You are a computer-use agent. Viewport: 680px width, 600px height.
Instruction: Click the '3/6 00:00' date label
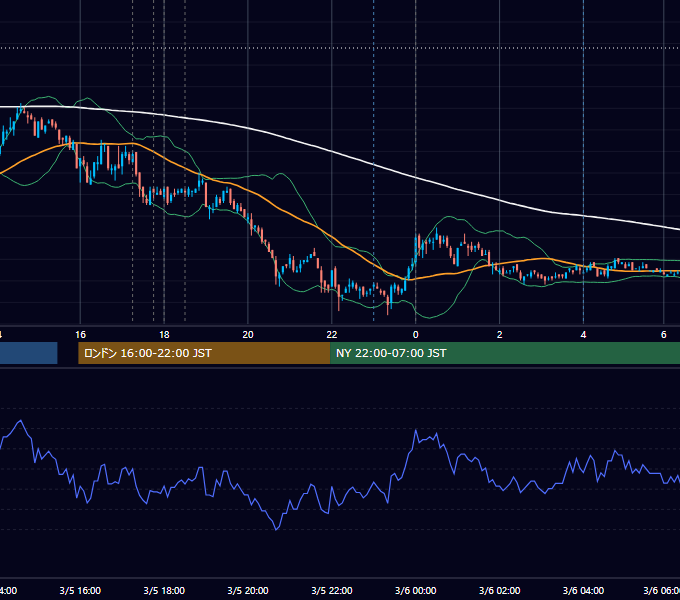pyautogui.click(x=415, y=590)
